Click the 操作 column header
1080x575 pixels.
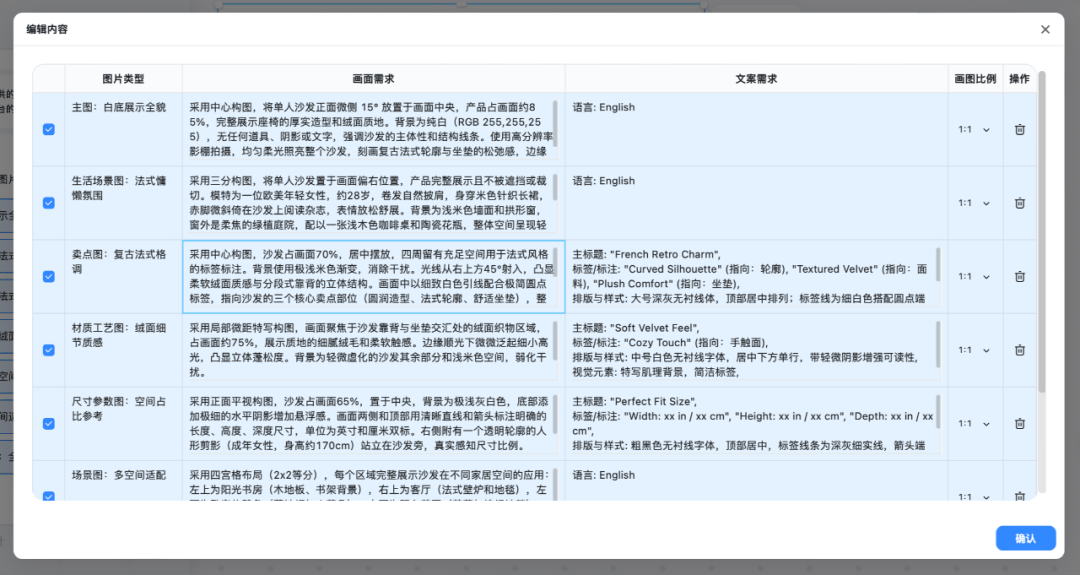click(x=1019, y=79)
